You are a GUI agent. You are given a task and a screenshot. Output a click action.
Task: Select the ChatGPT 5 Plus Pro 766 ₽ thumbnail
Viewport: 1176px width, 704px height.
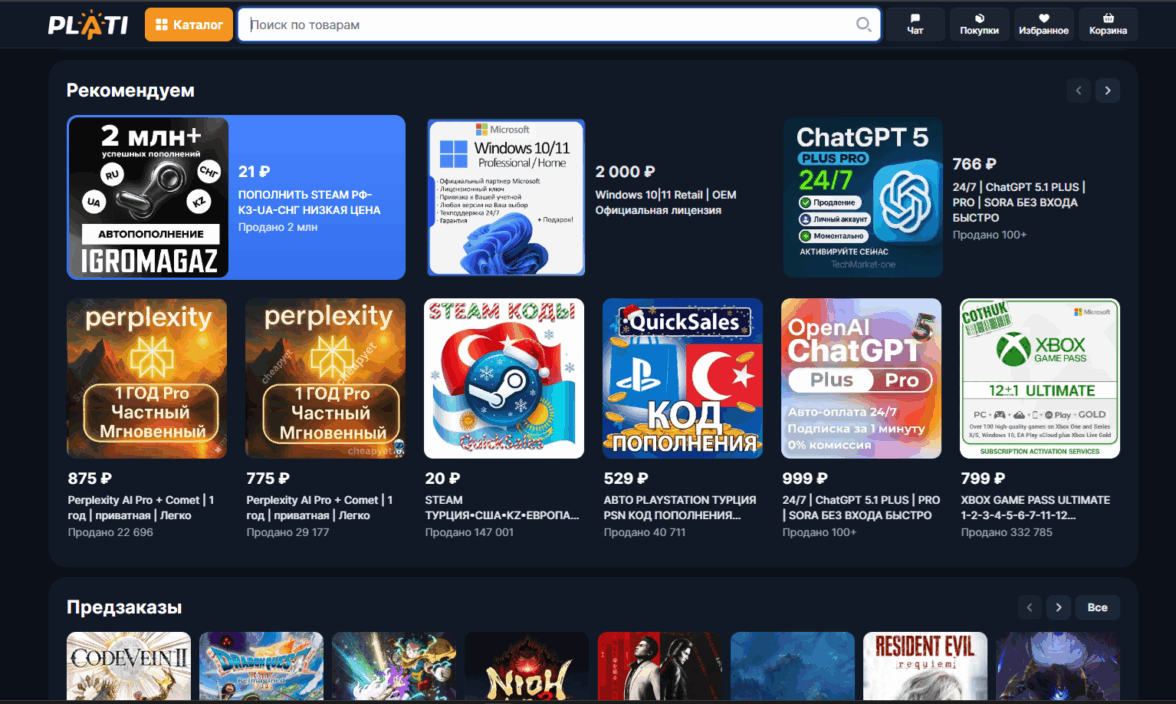coord(863,197)
